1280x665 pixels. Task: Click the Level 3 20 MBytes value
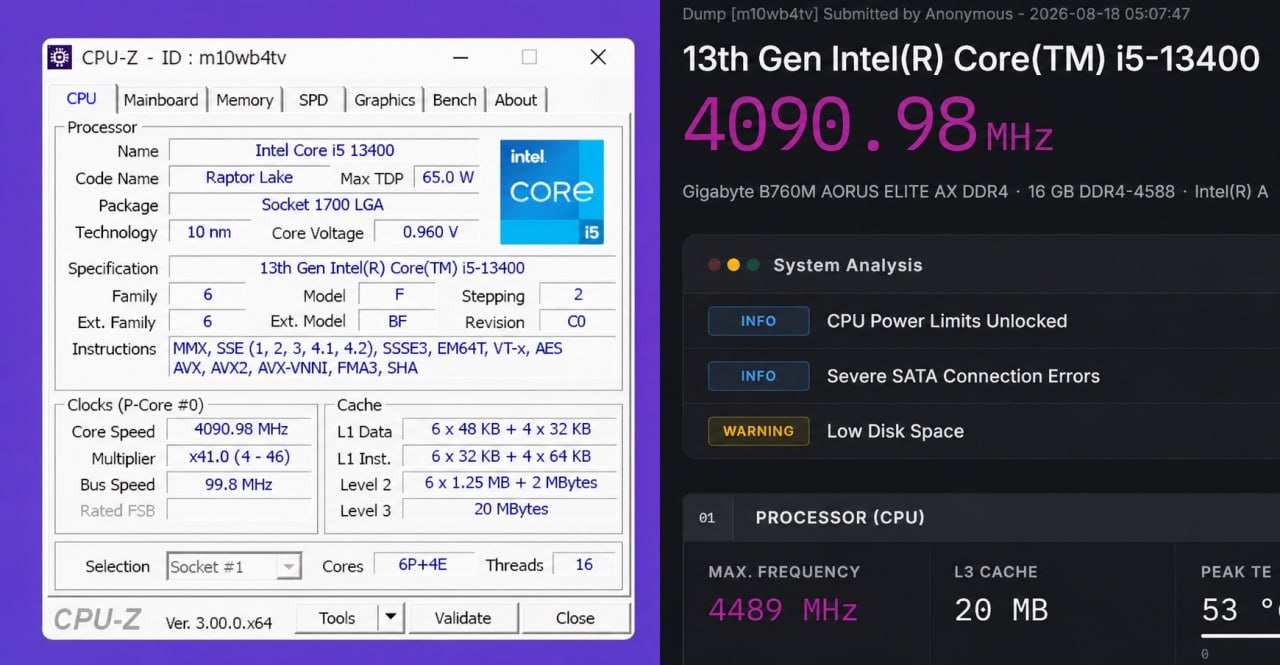[x=510, y=509]
